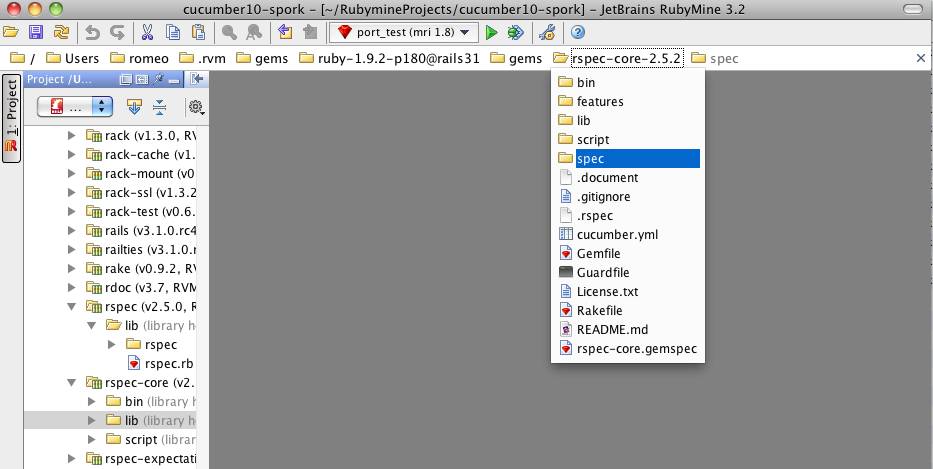Open the project view selector dropdown
The height and width of the screenshot is (469, 933).
(x=75, y=107)
